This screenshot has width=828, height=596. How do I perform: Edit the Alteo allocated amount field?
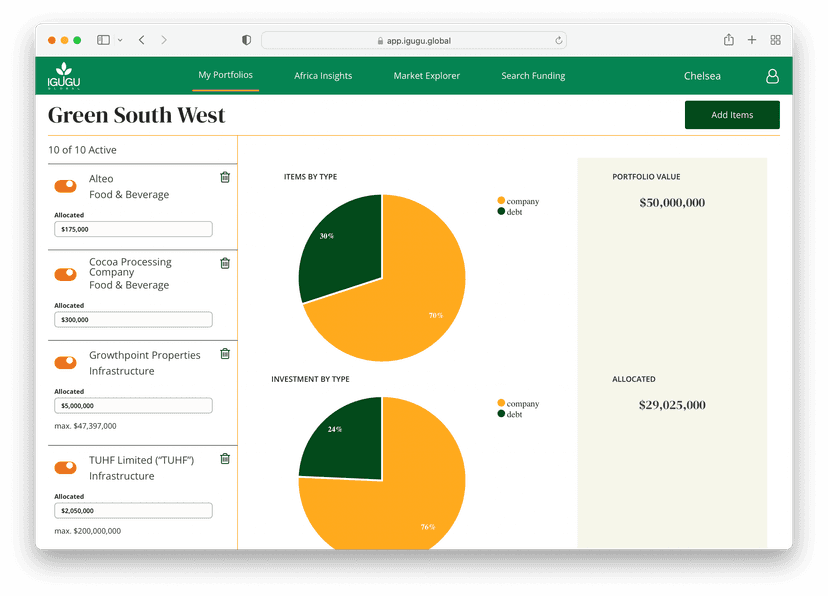coord(133,229)
